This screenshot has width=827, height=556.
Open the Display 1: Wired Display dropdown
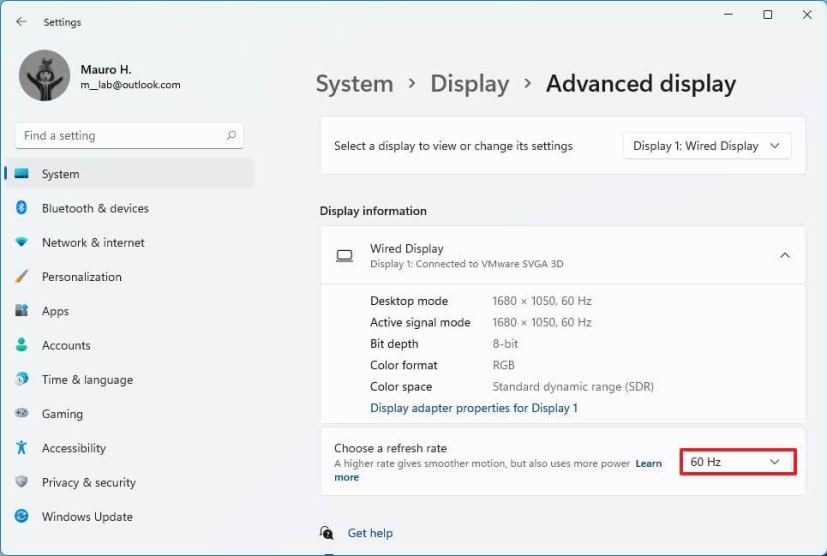click(x=707, y=146)
